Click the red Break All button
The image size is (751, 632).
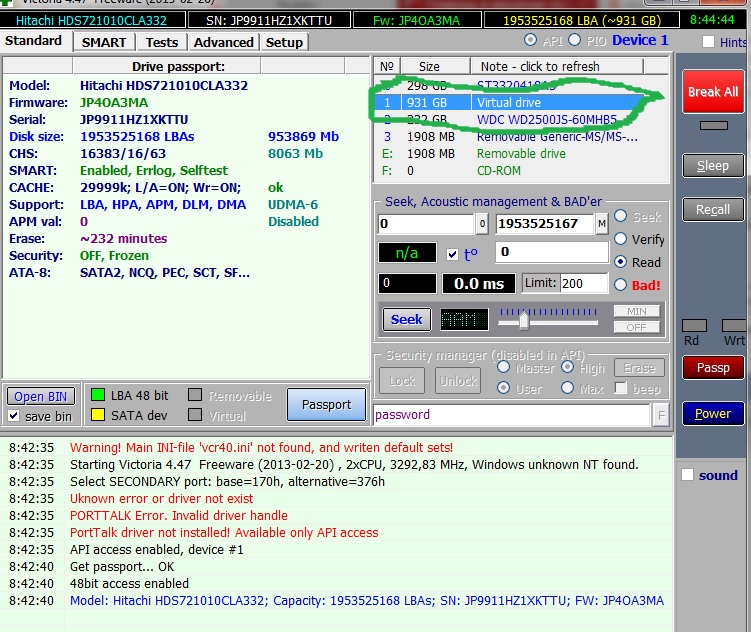tap(713, 91)
